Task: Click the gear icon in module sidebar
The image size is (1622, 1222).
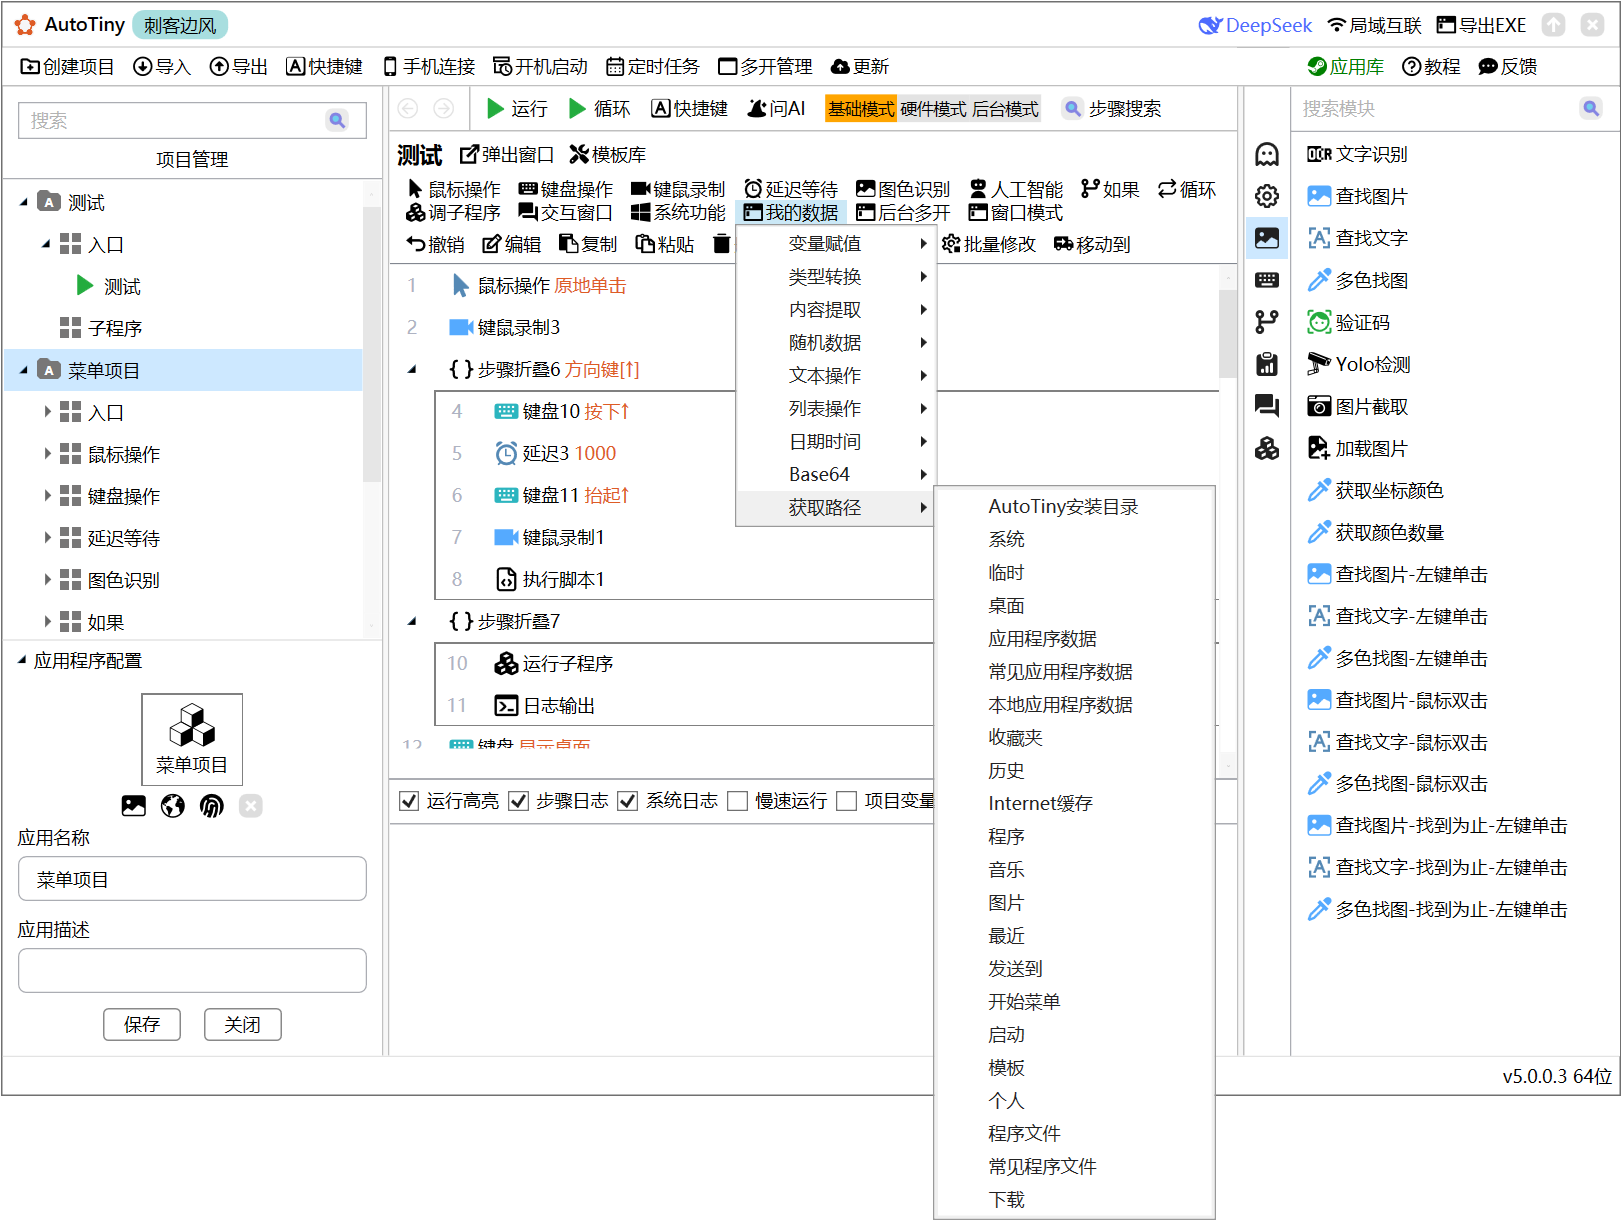Action: pyautogui.click(x=1267, y=196)
